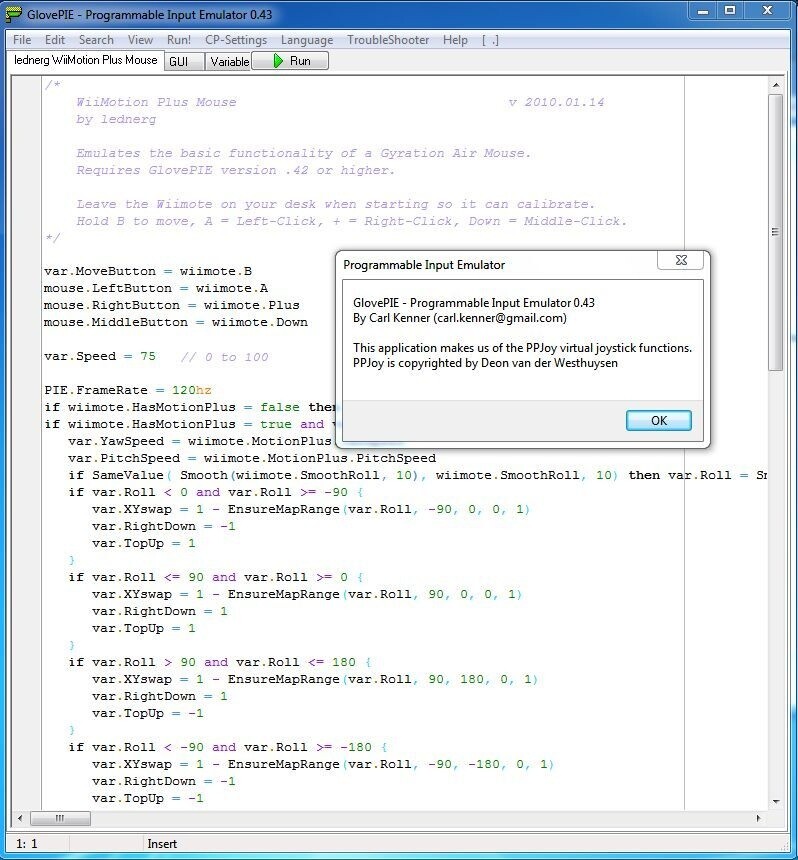Open the View menu

(140, 40)
